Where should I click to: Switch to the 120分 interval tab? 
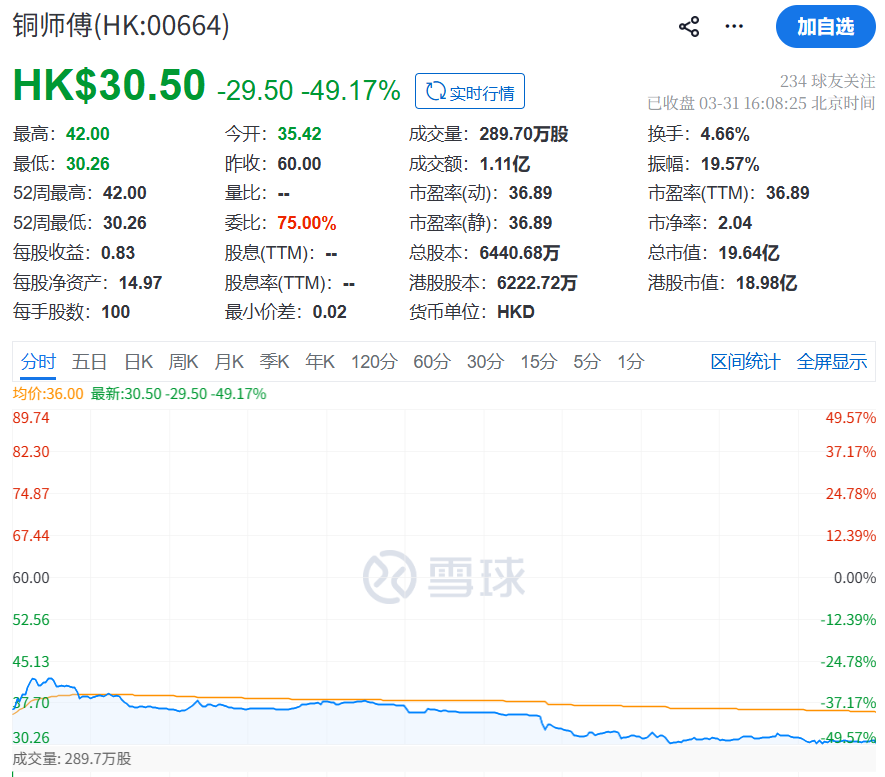coord(374,362)
